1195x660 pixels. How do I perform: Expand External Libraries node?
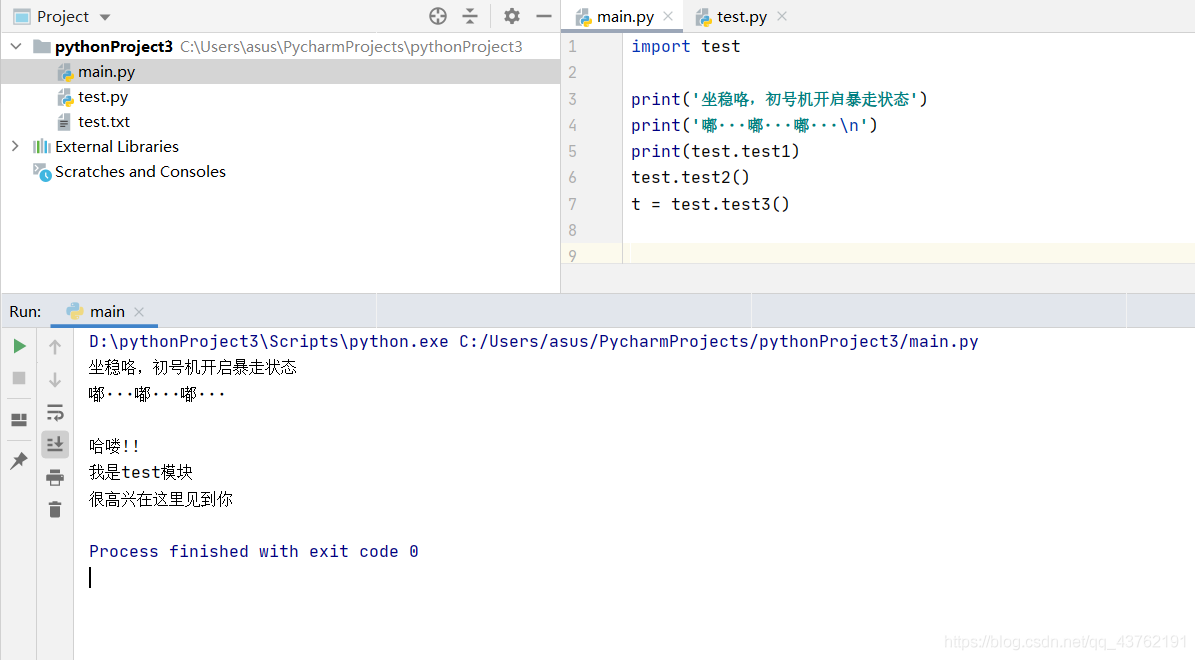15,146
